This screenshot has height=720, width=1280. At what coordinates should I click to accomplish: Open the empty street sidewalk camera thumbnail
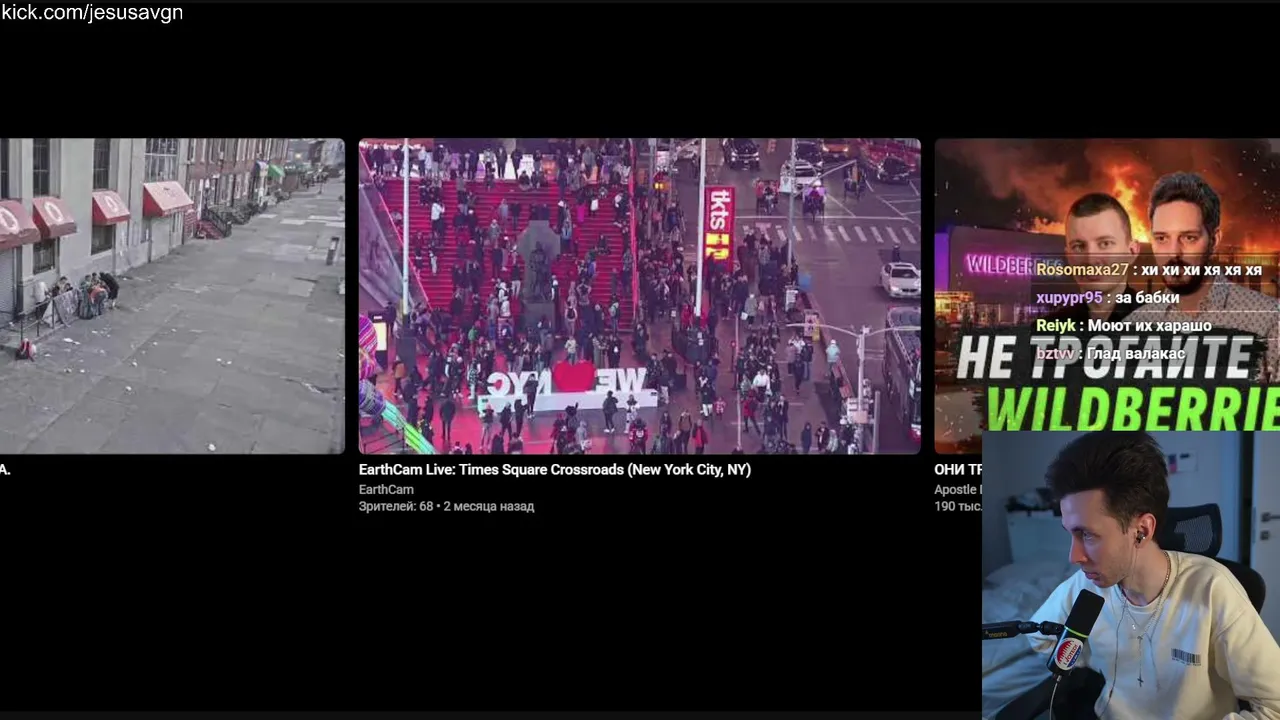tap(172, 296)
